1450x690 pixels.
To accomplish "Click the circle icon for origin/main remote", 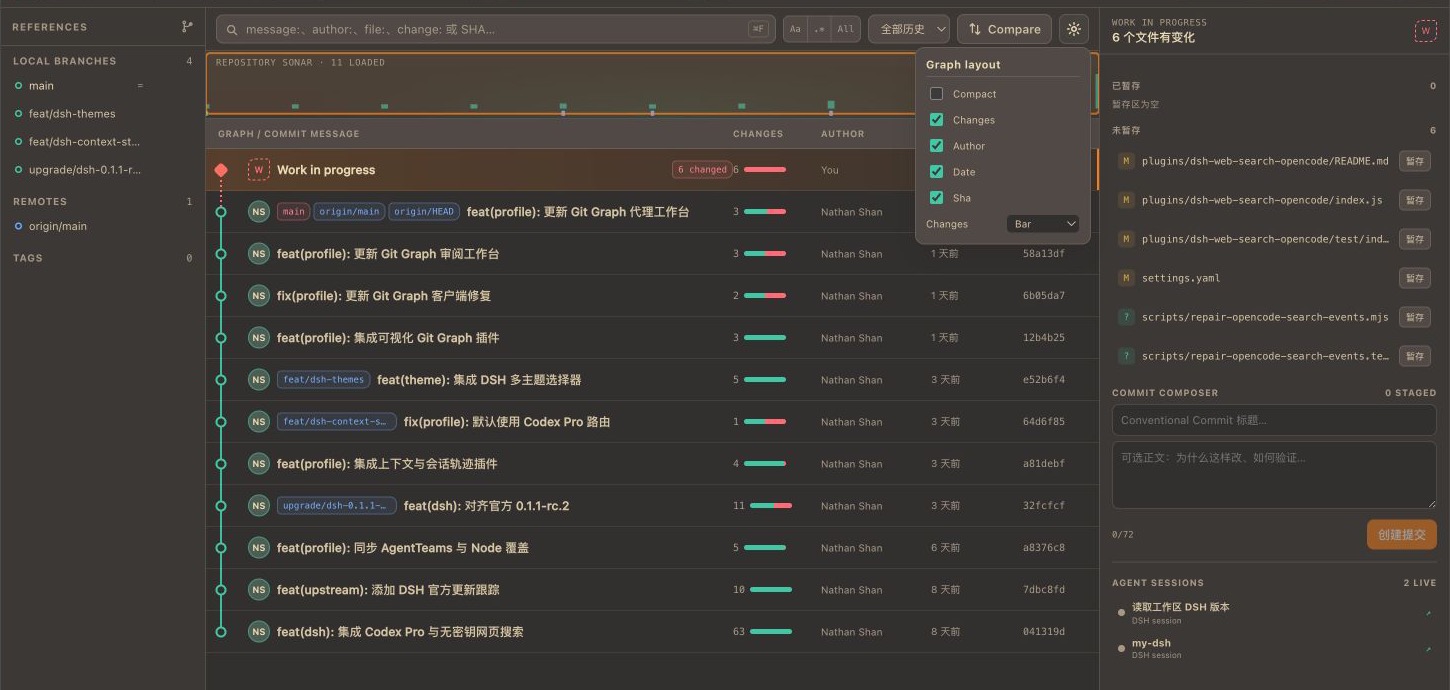I will (x=18, y=226).
